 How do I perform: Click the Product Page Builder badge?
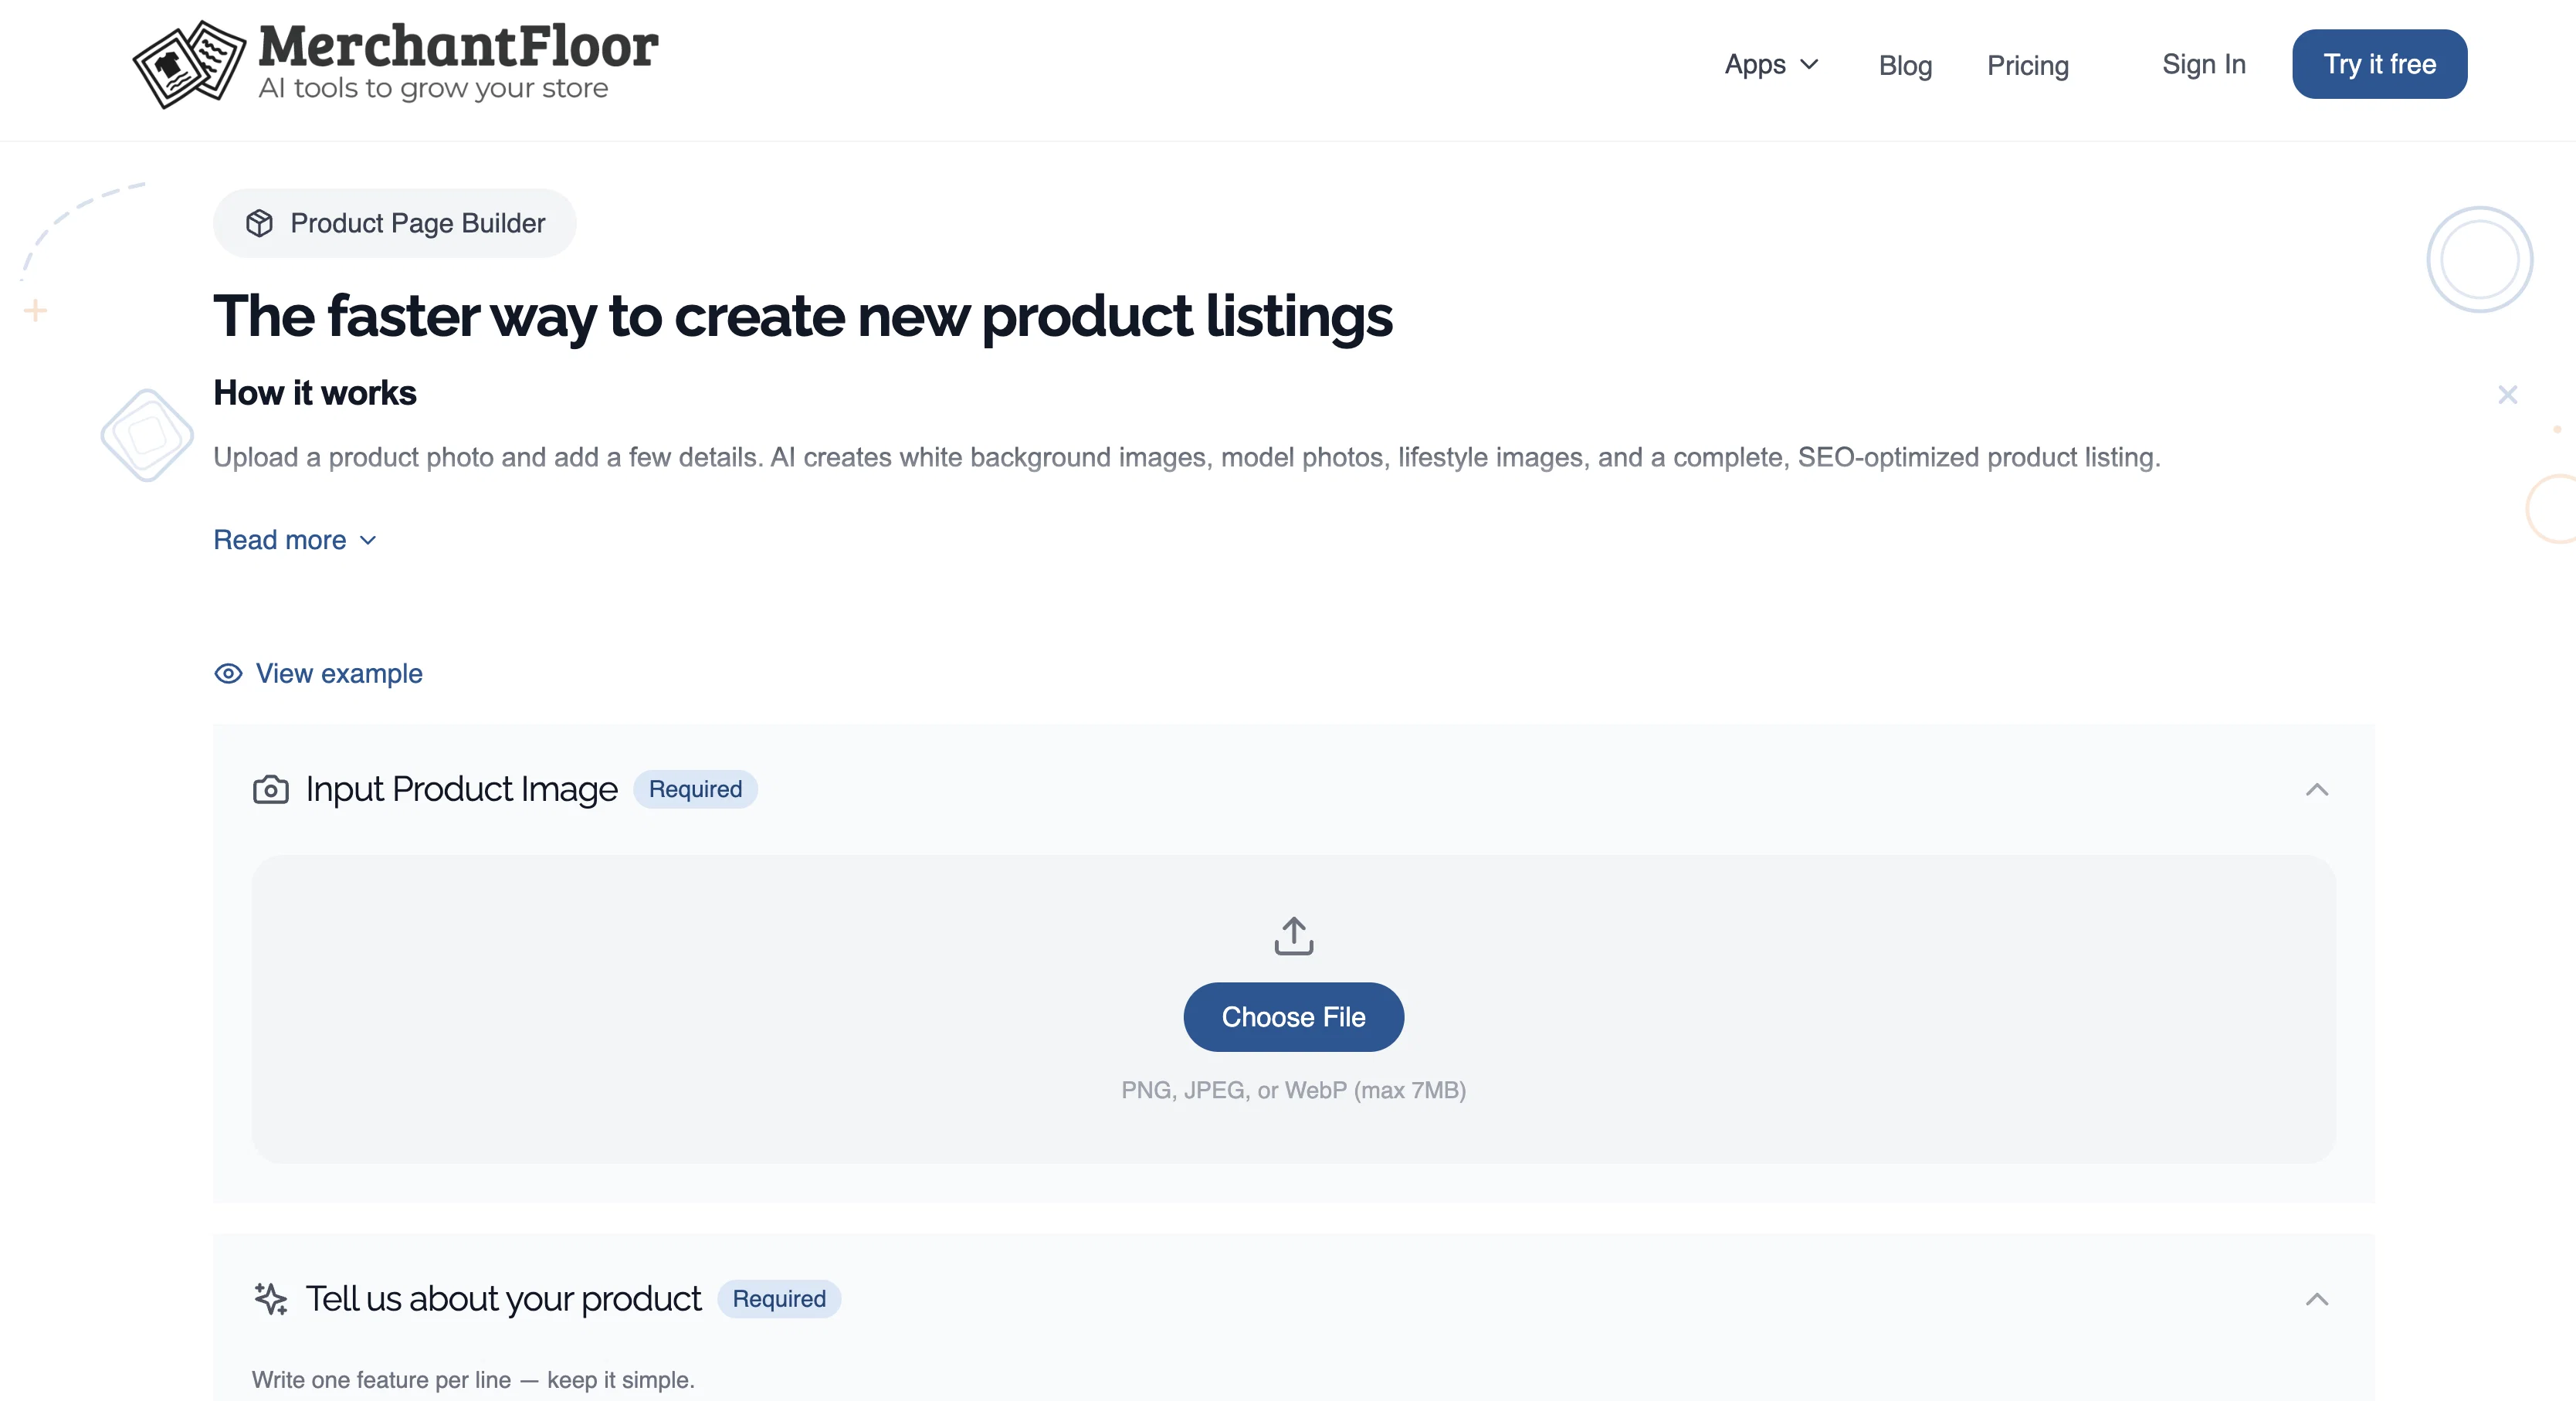[395, 223]
